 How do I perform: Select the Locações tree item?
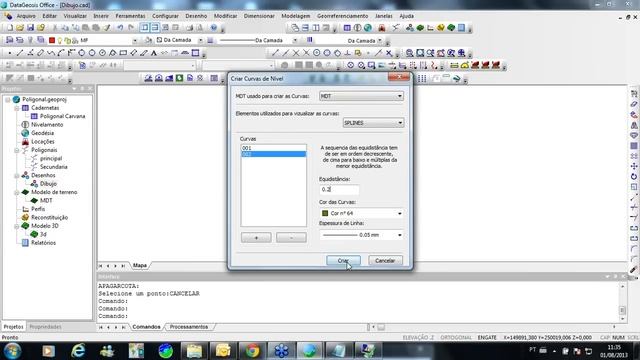tap(42, 142)
